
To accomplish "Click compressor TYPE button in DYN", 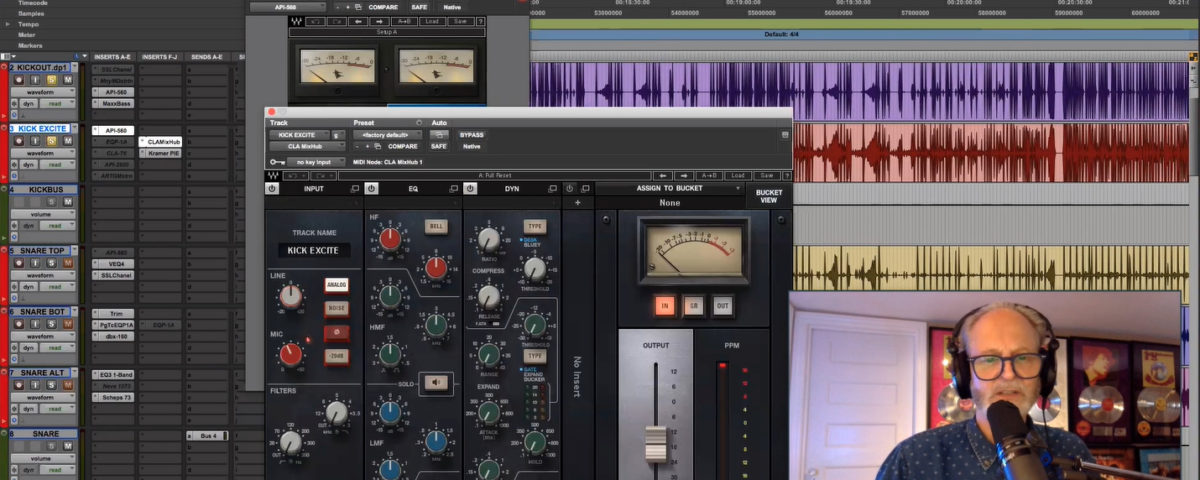I will coord(536,226).
